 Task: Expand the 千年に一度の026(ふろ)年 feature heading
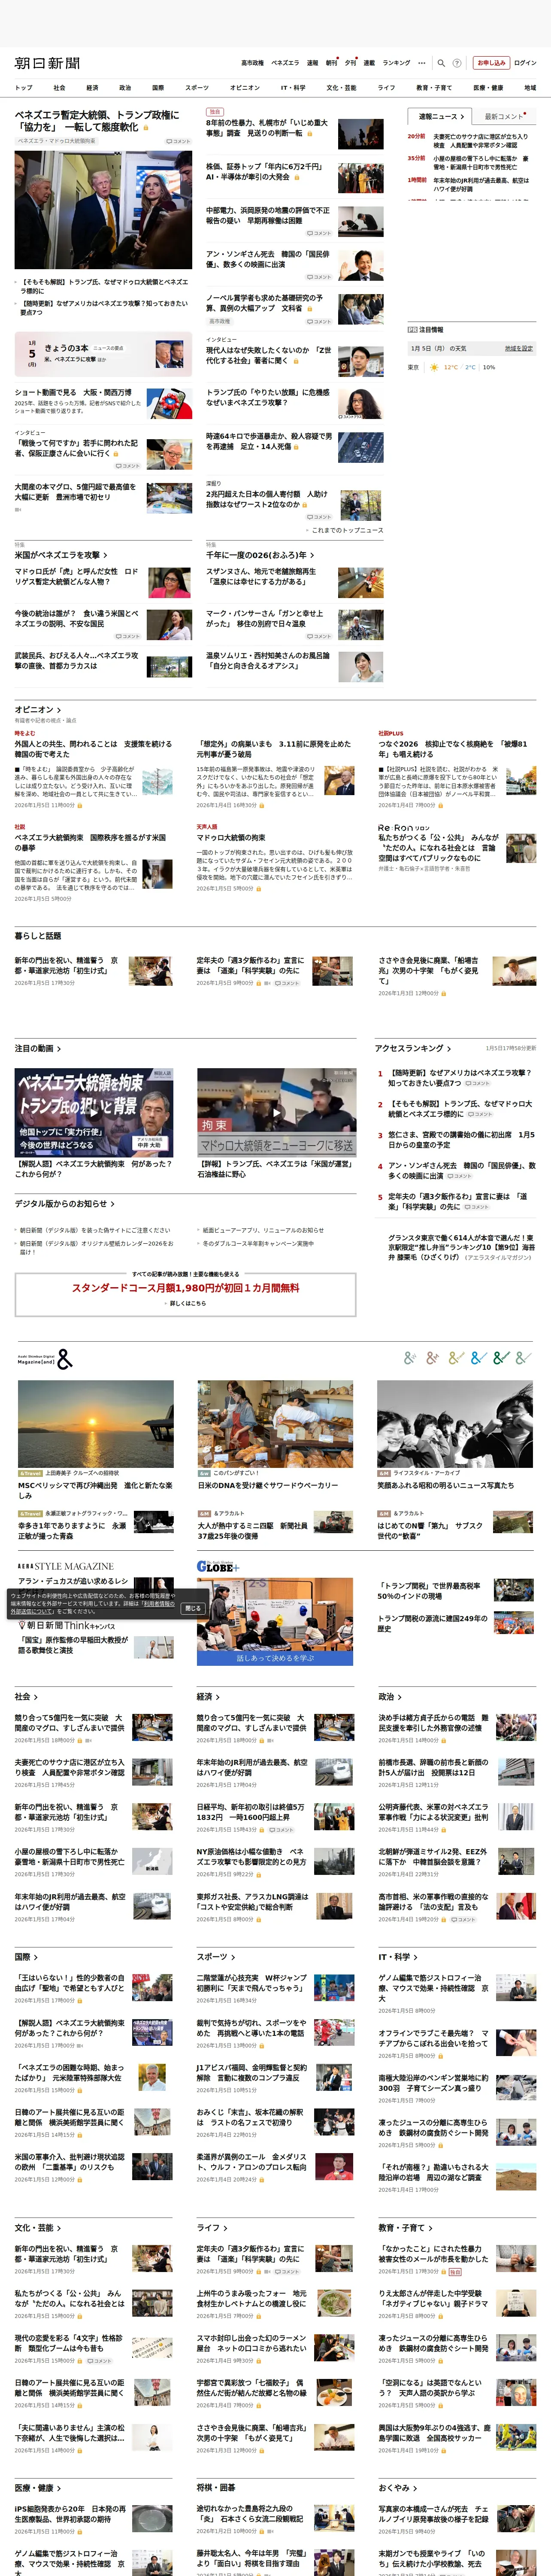(x=260, y=555)
